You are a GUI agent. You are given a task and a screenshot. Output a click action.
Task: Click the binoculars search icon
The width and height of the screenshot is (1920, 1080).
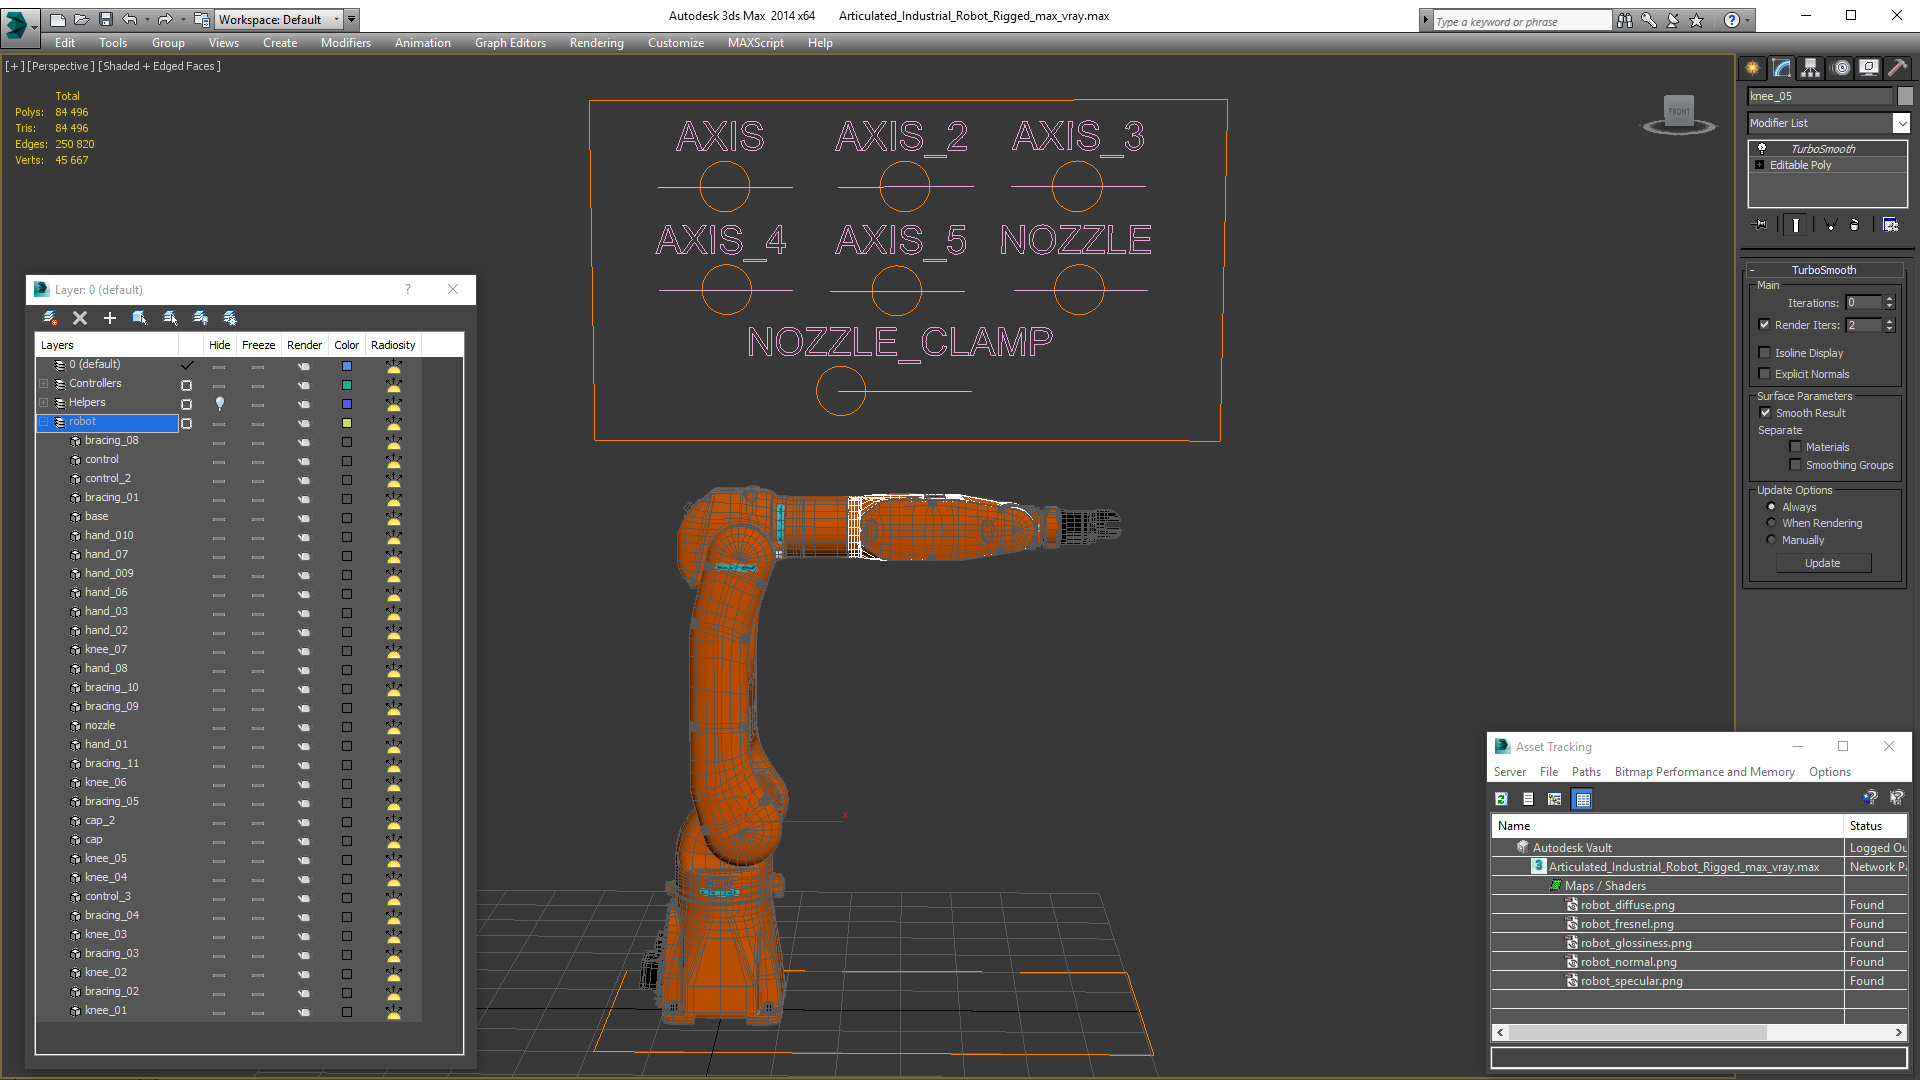click(x=1625, y=20)
